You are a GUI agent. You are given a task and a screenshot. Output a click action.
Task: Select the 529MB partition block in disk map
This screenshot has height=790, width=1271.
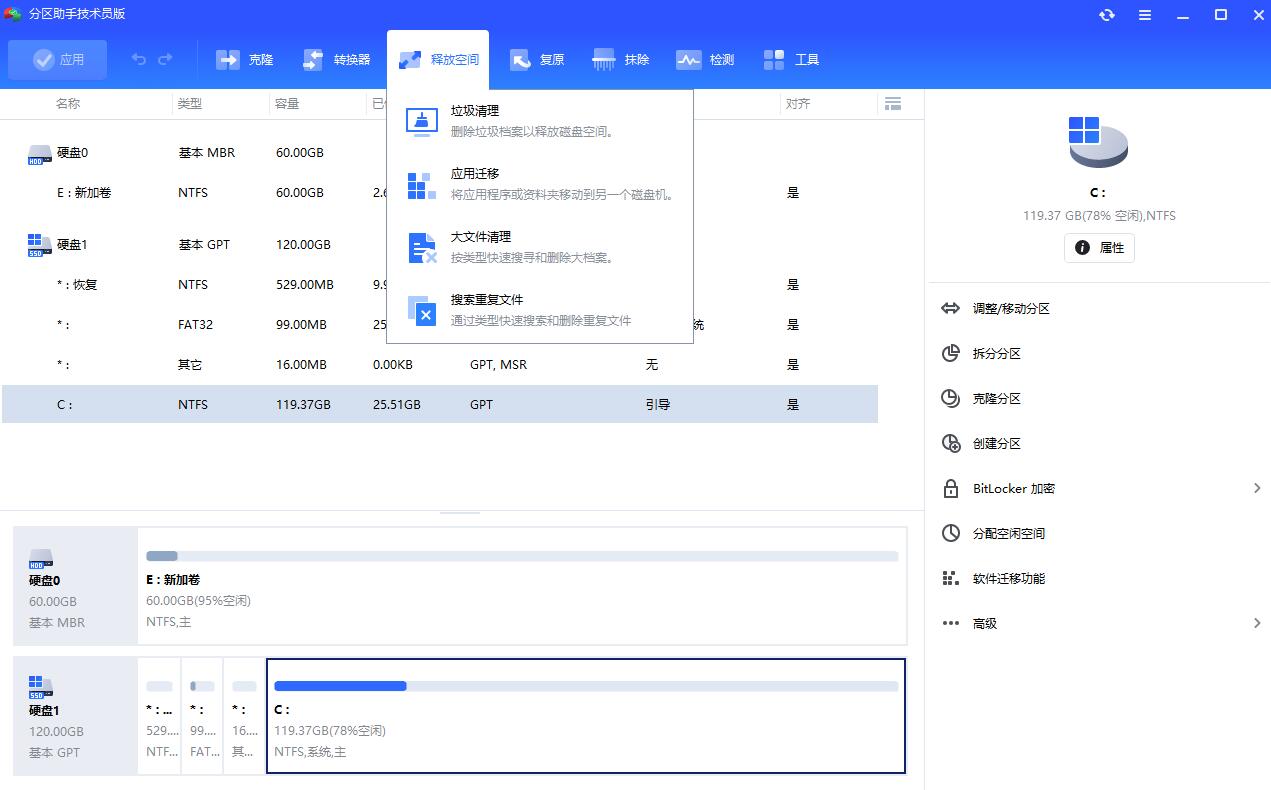click(159, 716)
